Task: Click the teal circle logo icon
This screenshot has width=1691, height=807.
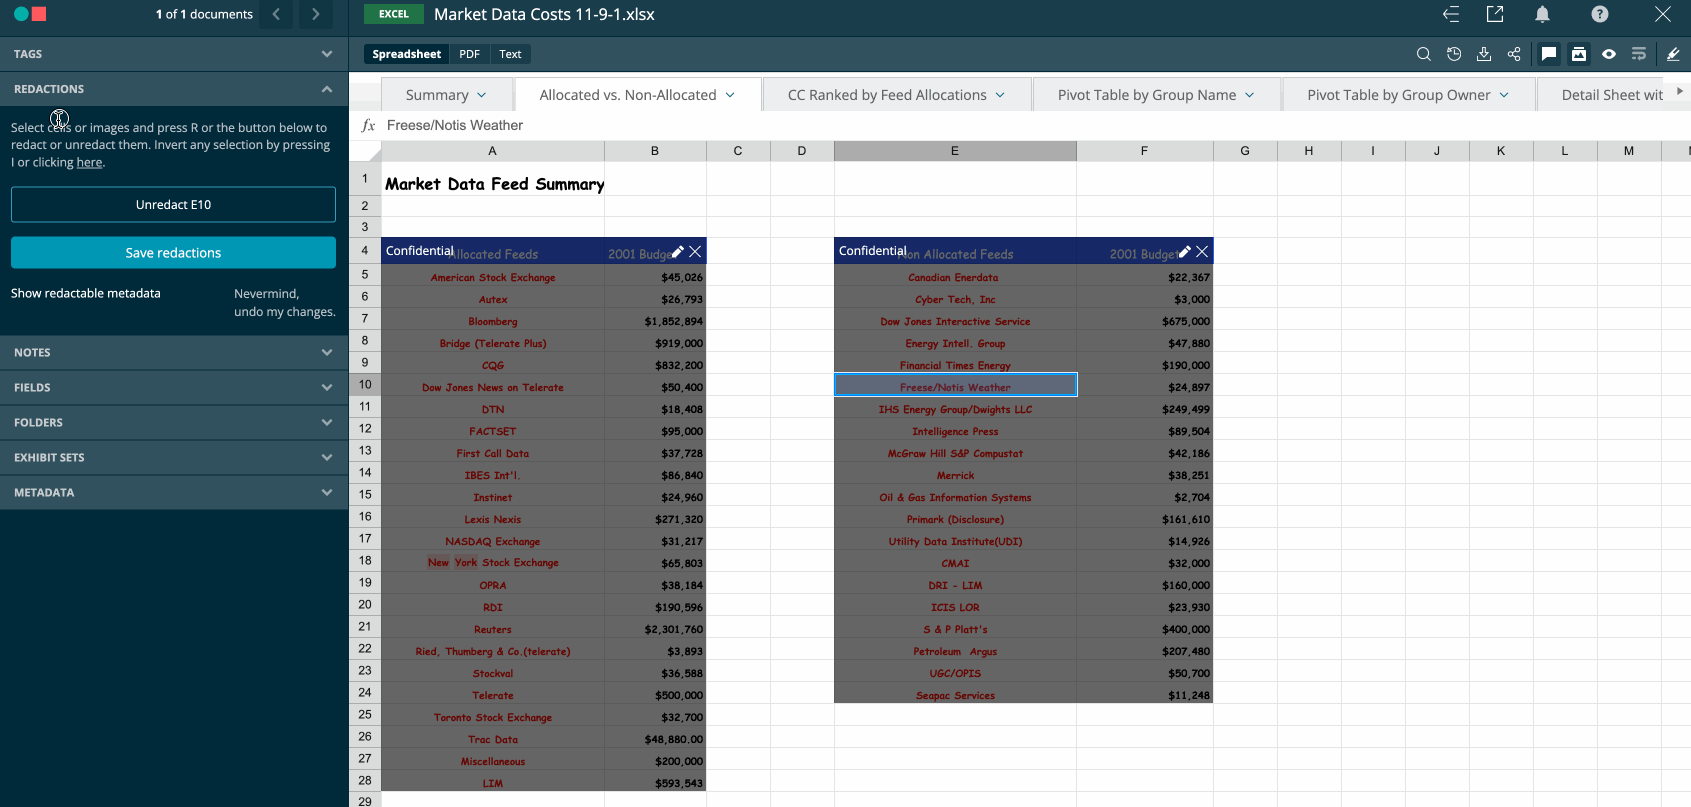Action: coord(21,14)
